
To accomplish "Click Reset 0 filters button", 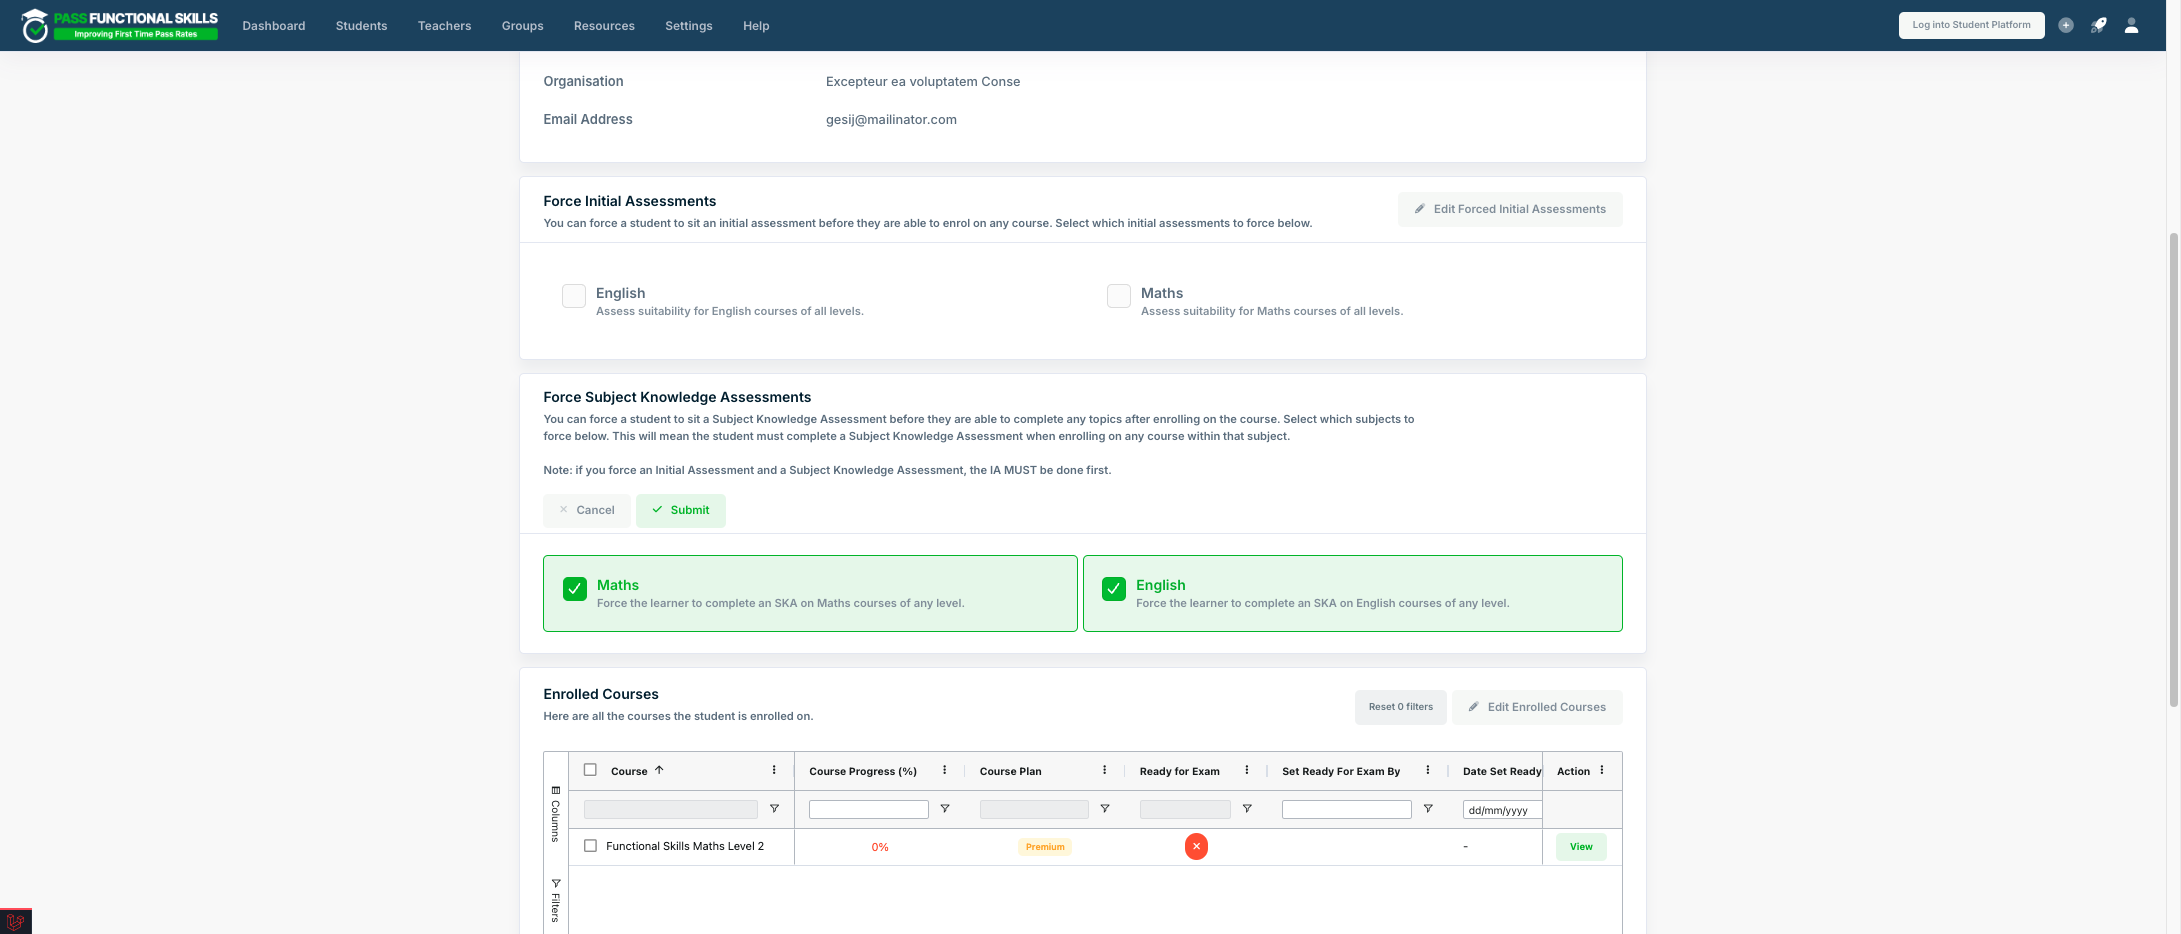I will [1400, 707].
